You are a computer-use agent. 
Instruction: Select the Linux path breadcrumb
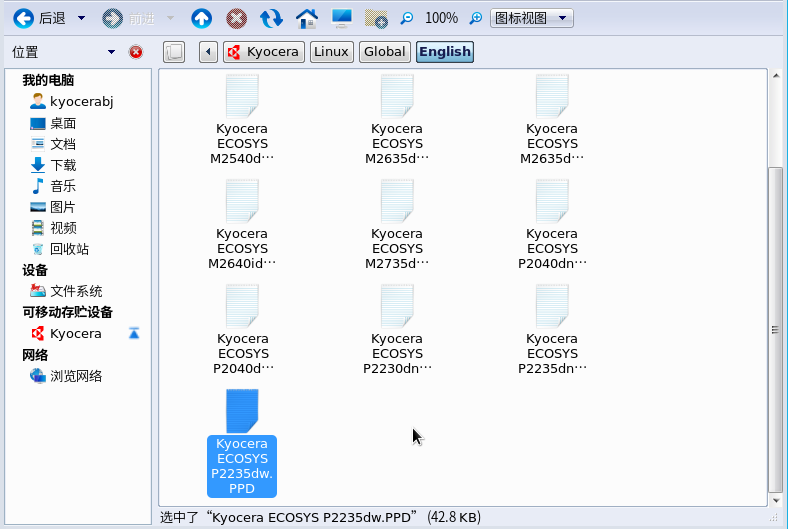pos(331,52)
